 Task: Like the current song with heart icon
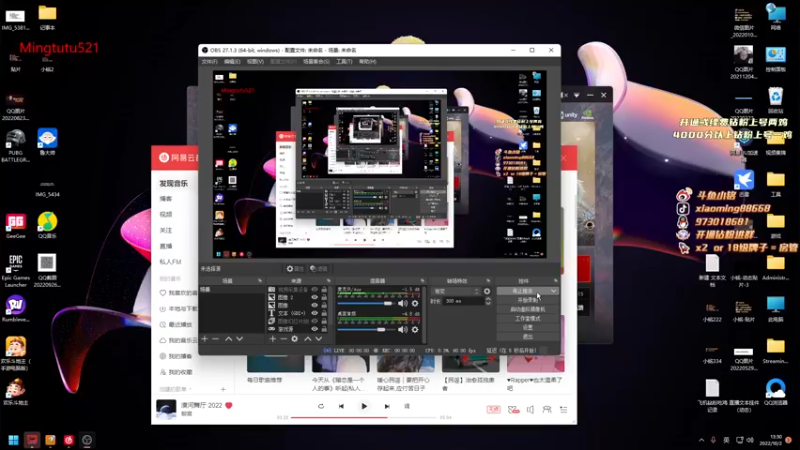[229, 406]
